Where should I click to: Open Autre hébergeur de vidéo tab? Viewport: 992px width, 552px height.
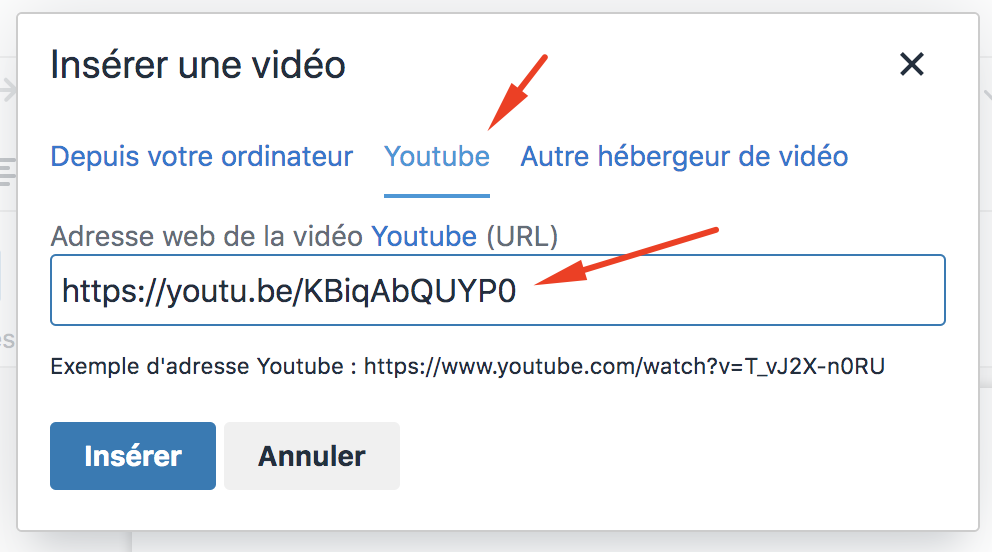[x=684, y=156]
